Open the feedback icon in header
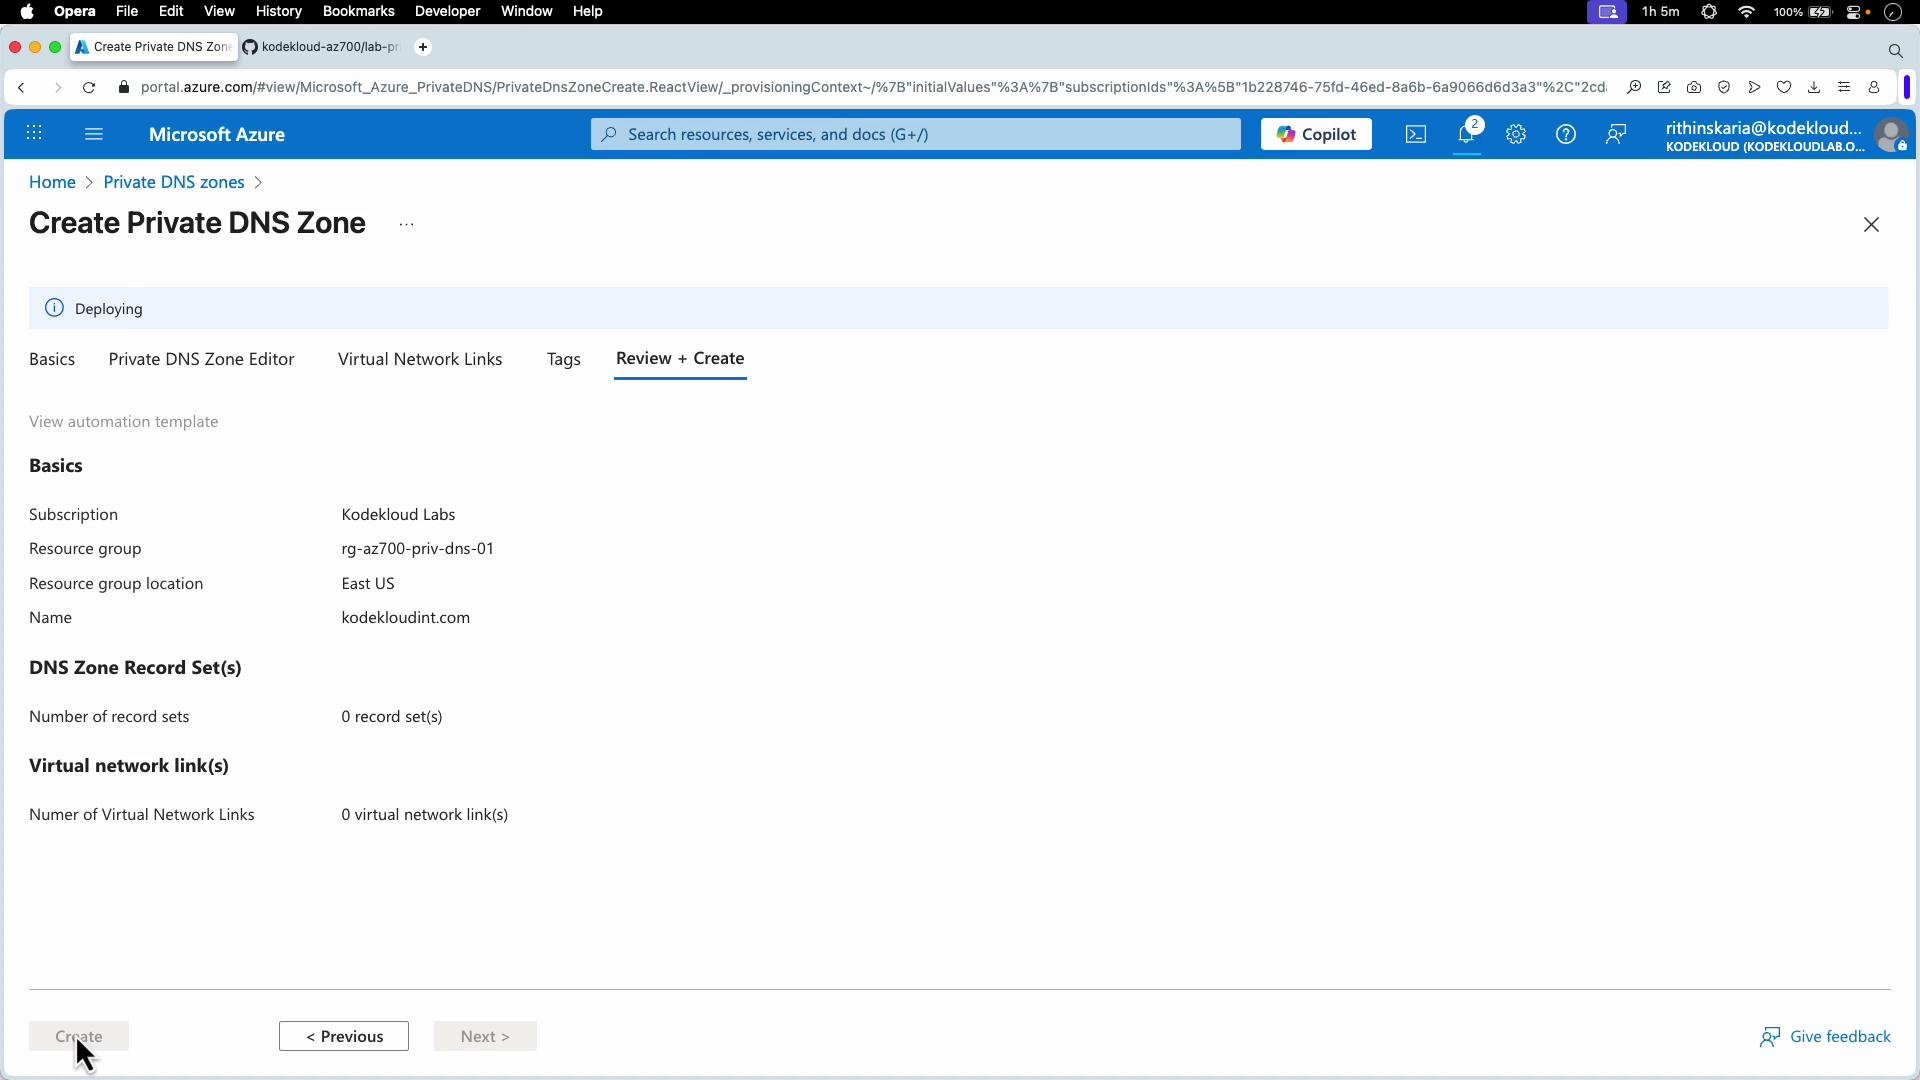Screen dimensions: 1920x1080 (1616, 134)
